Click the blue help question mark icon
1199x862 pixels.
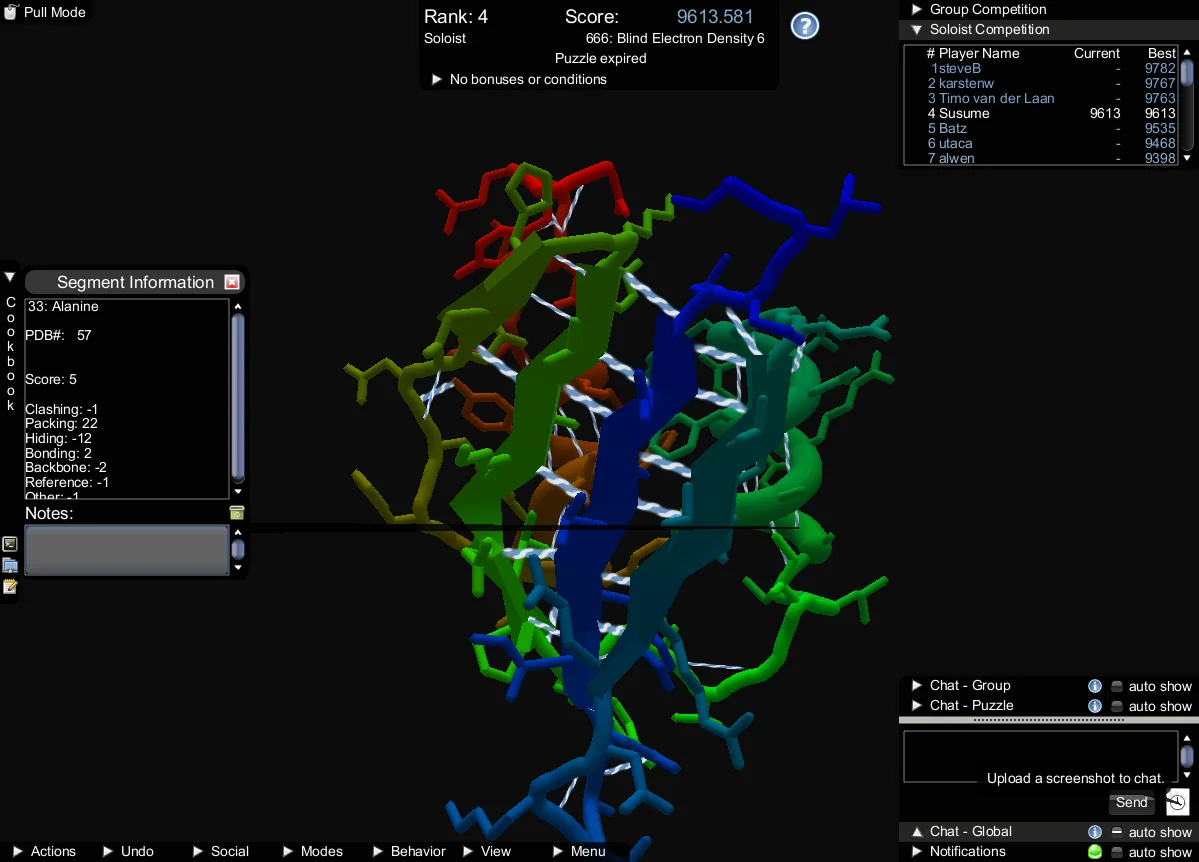(x=805, y=26)
